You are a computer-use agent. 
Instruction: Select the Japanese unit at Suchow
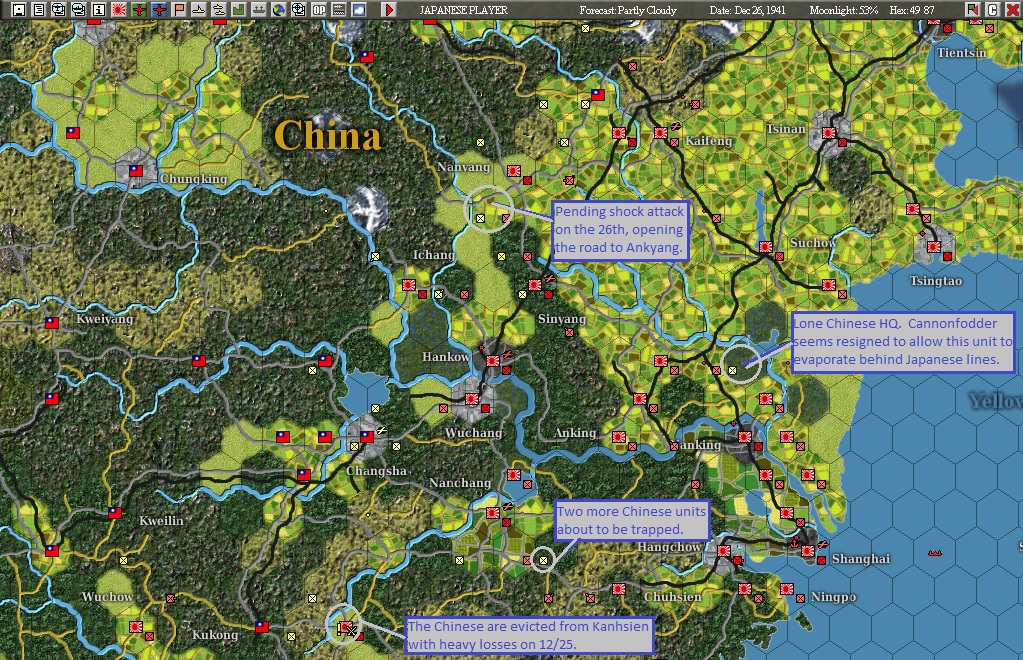tap(766, 247)
